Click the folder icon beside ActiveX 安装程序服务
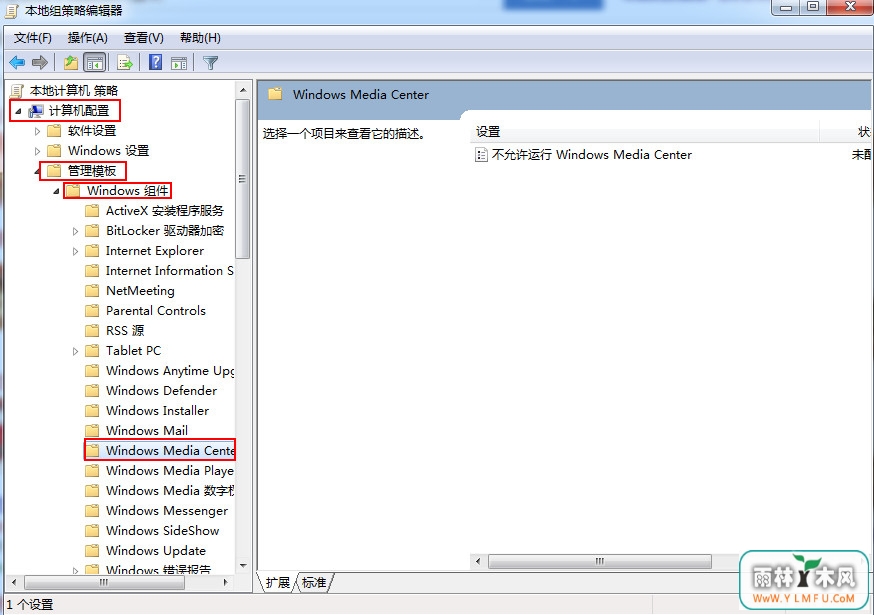874x615 pixels. [x=92, y=211]
